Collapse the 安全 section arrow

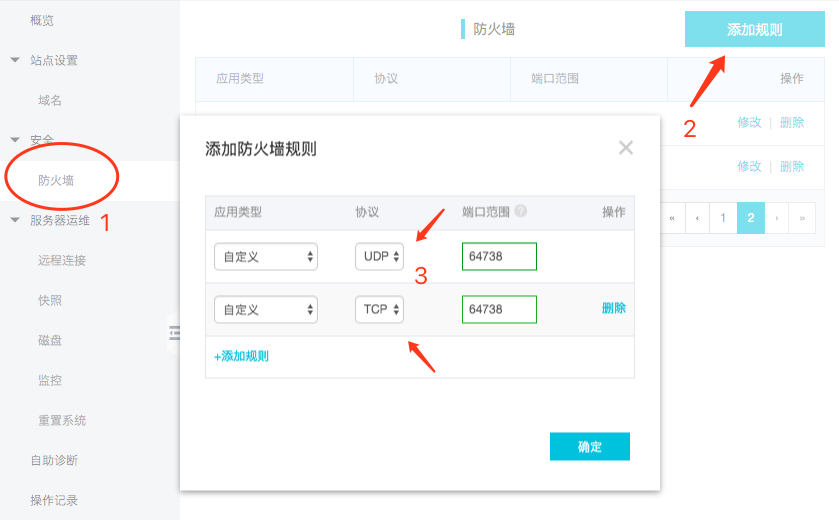[x=15, y=140]
